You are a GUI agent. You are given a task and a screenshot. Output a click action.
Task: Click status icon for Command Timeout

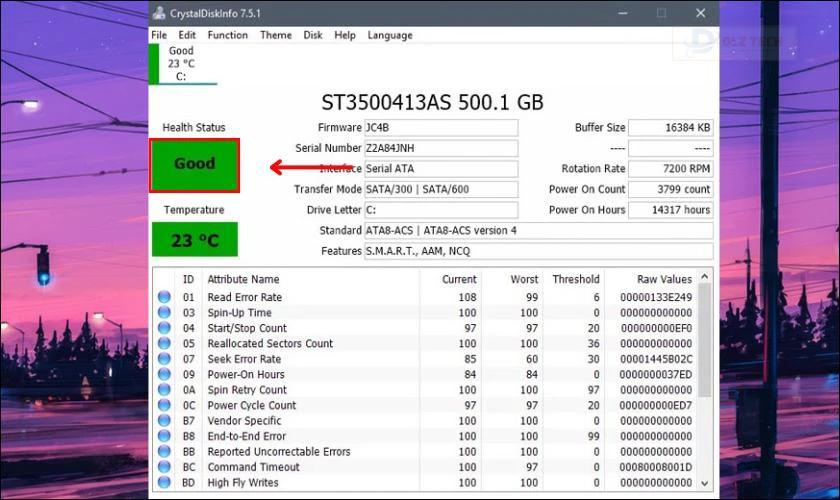click(164, 467)
